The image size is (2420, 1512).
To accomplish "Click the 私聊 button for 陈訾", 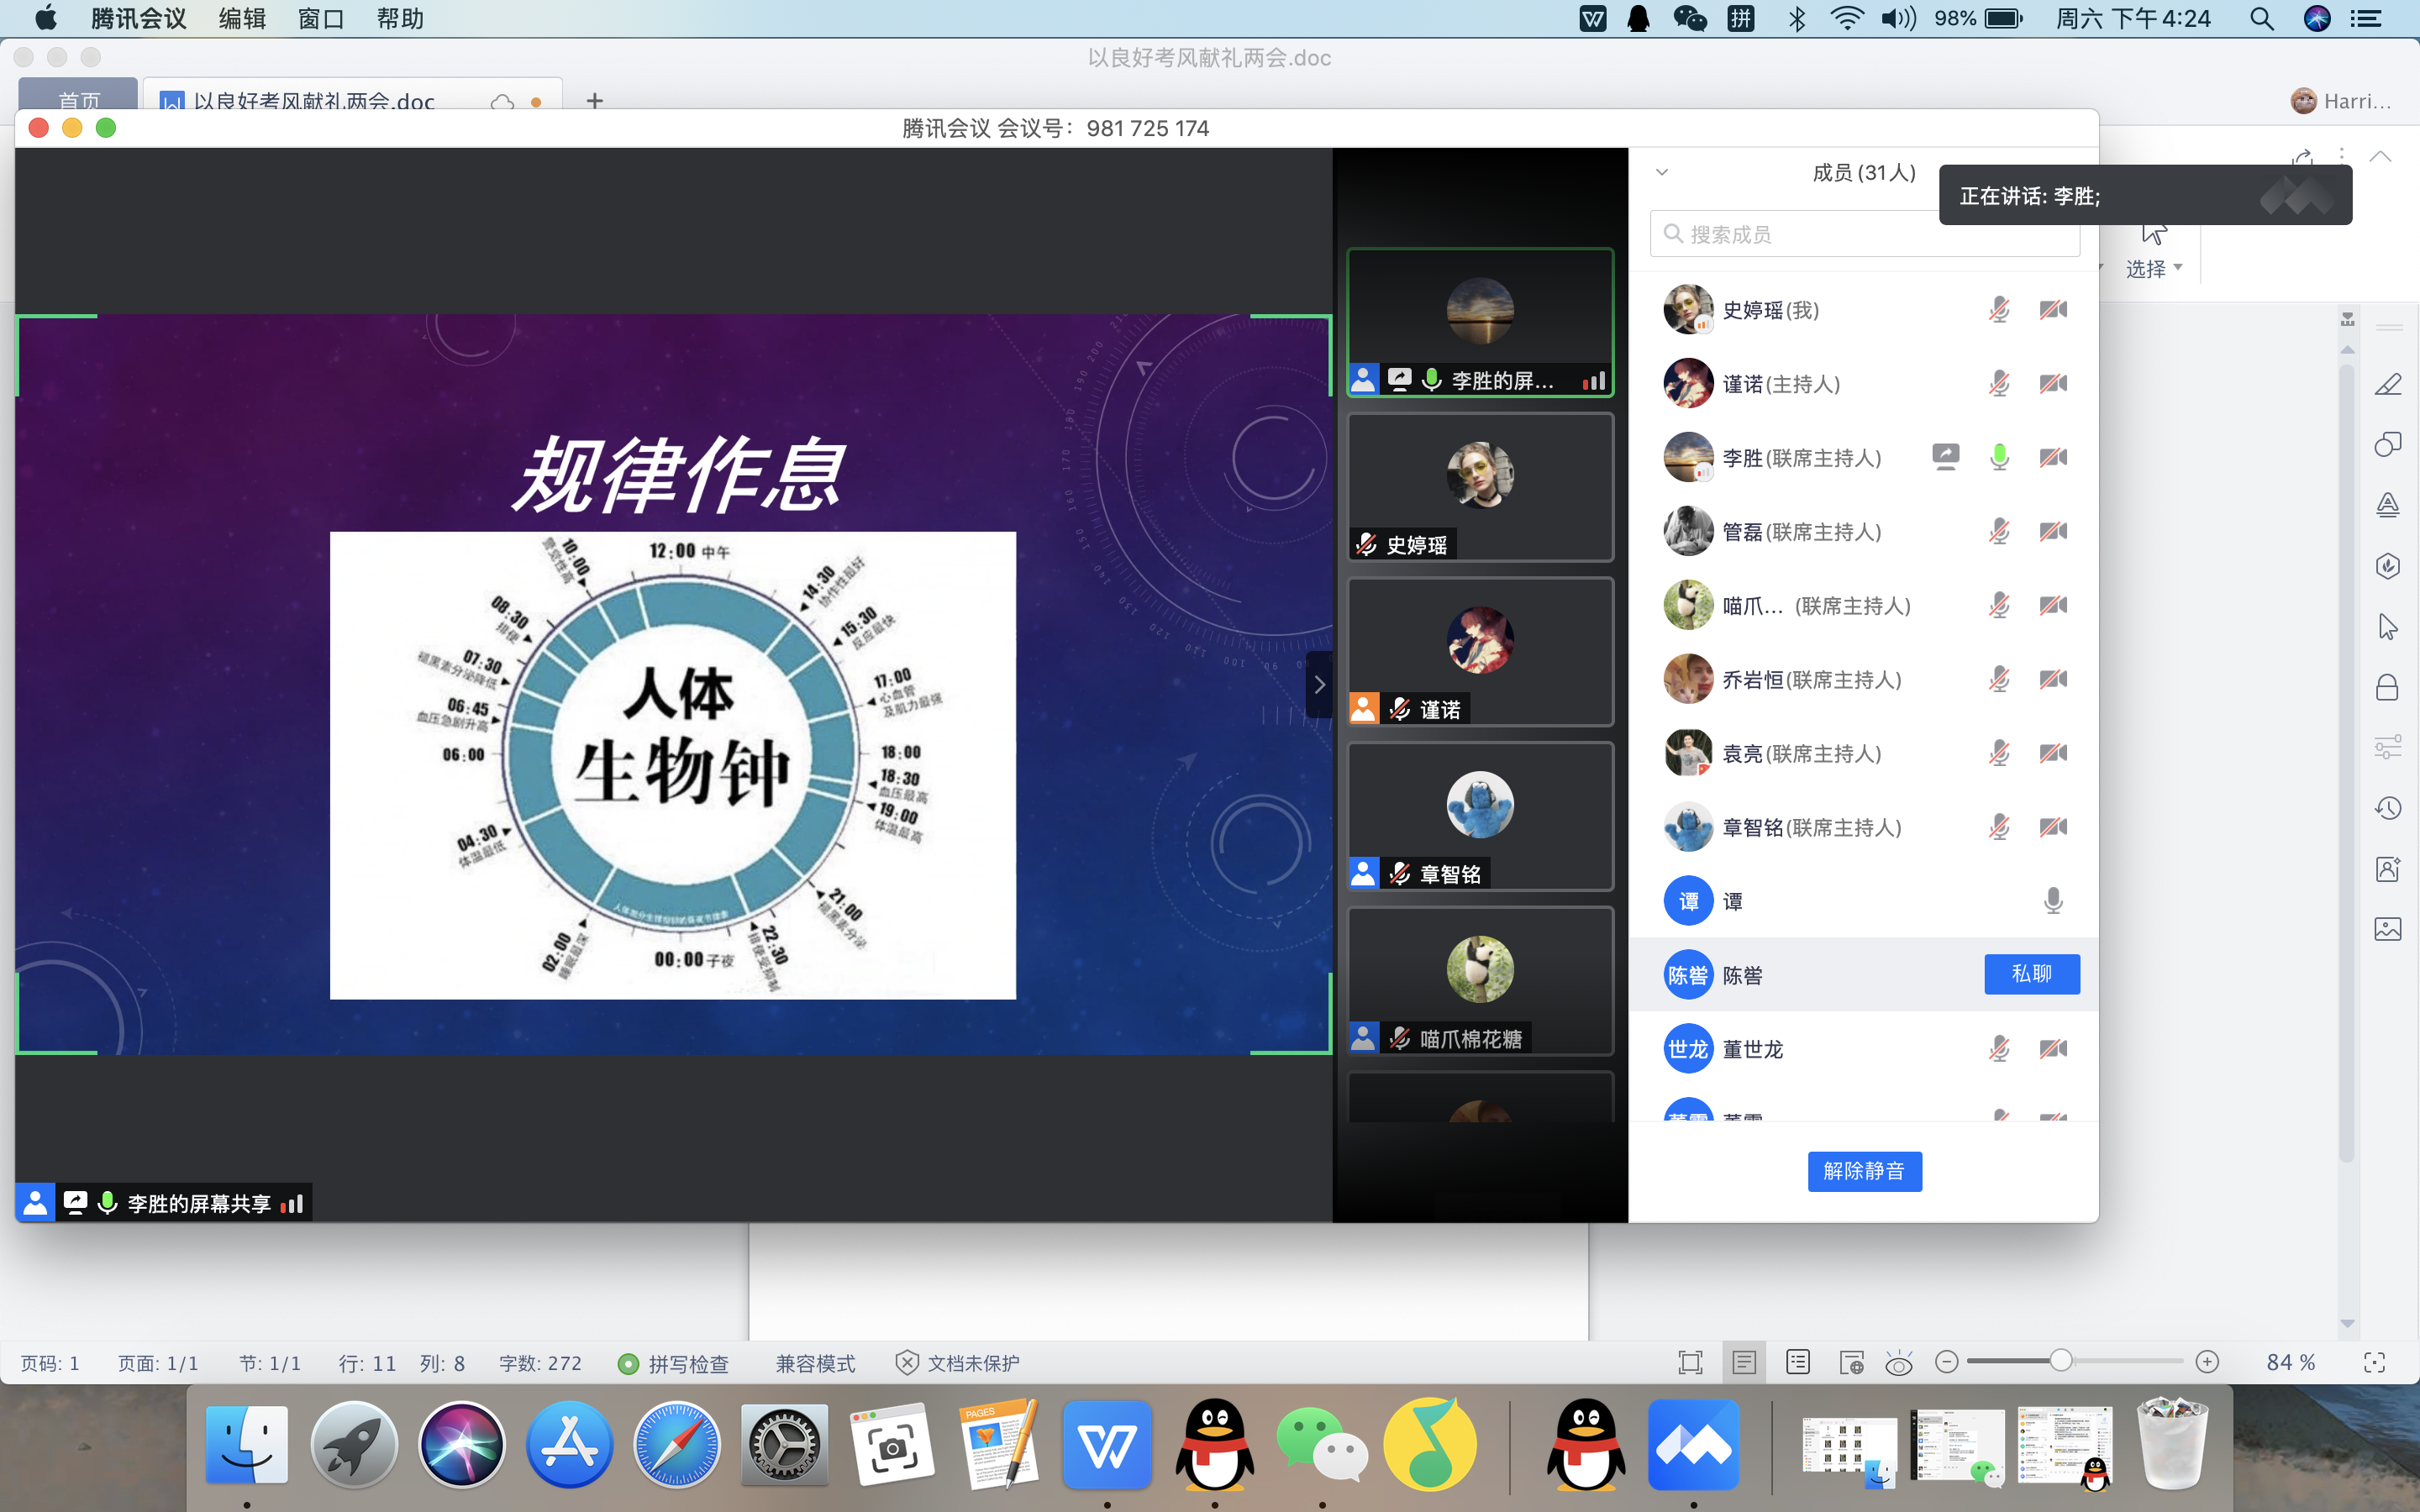I will [x=2031, y=974].
